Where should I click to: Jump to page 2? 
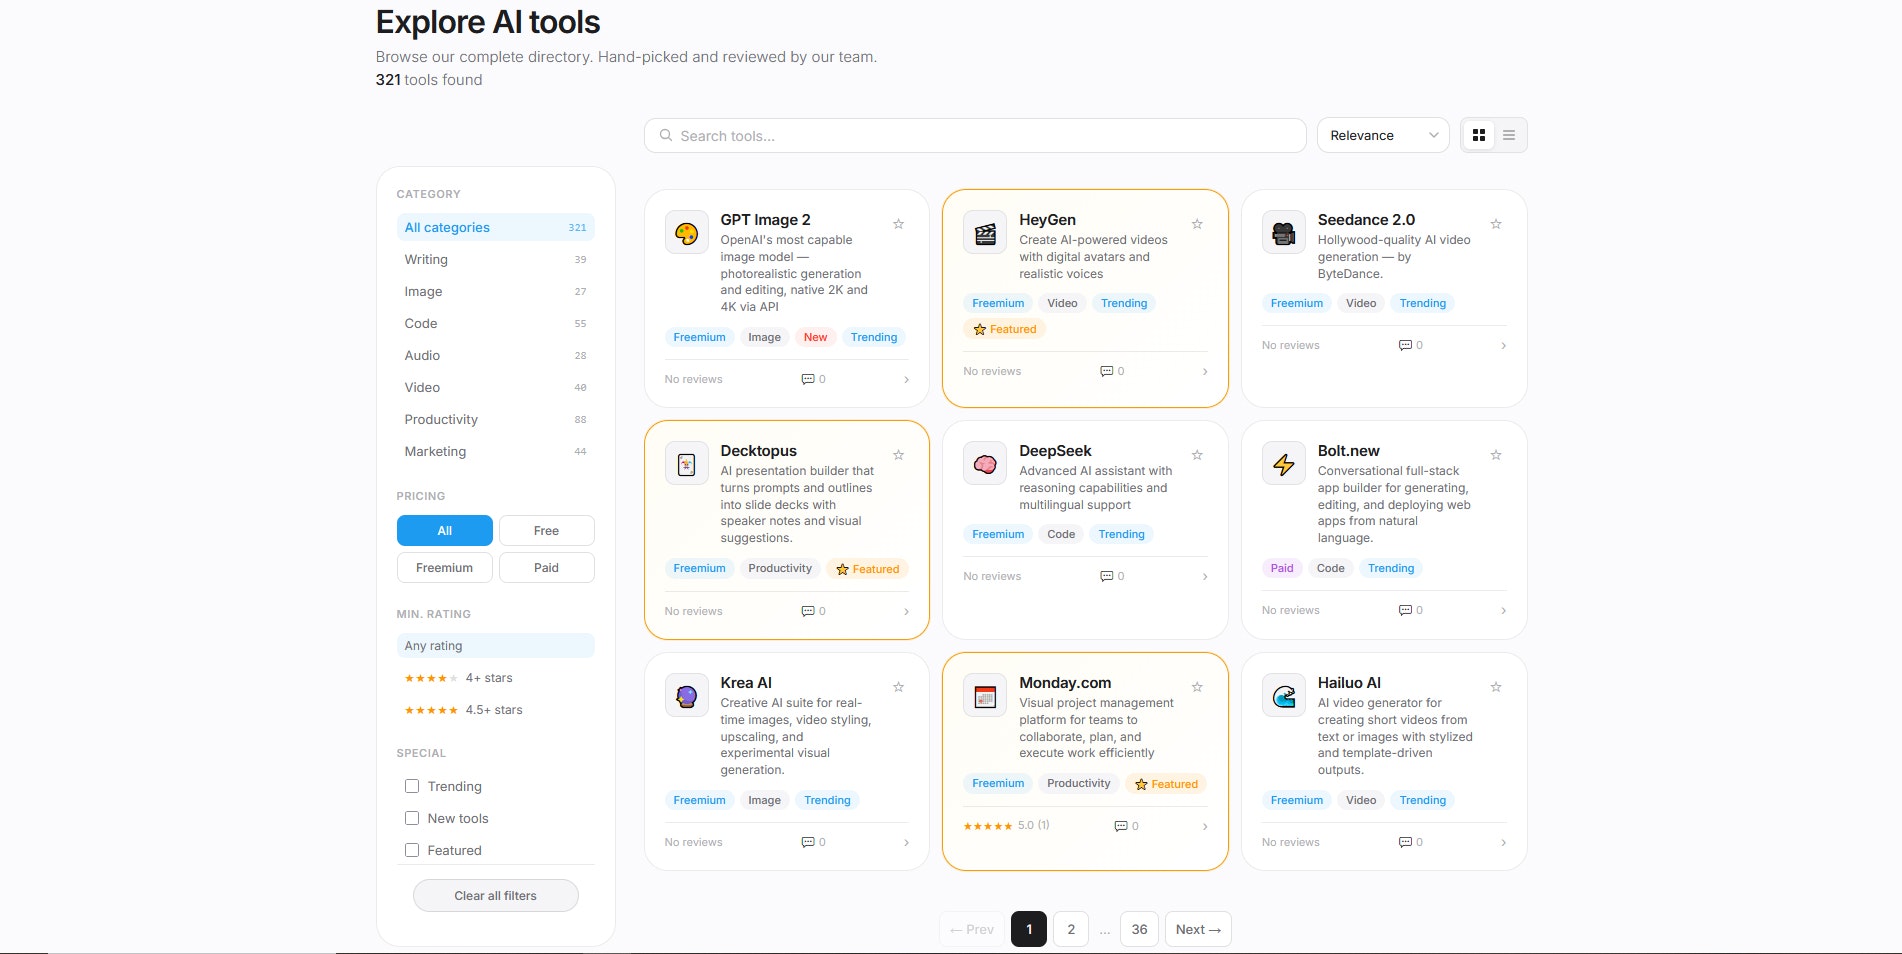click(1071, 929)
